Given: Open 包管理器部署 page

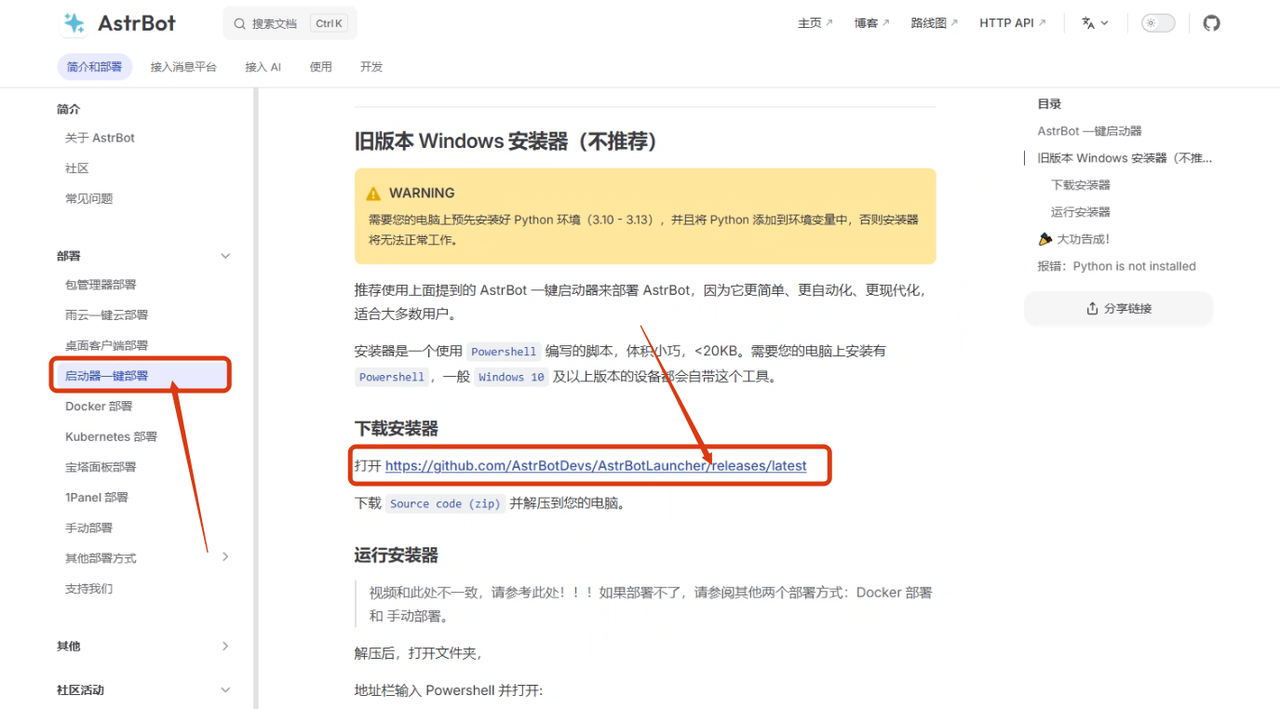Looking at the screenshot, I should 101,285.
